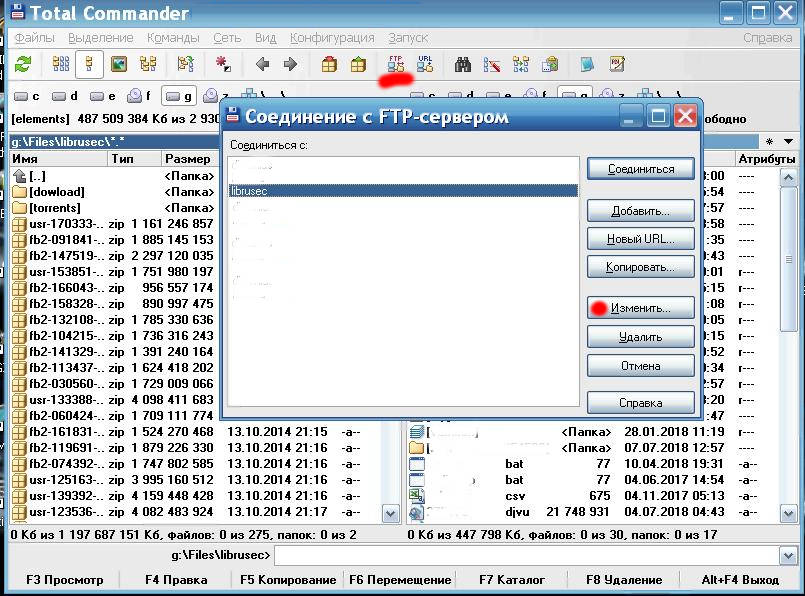Click the left panel scrollbar down arrow
This screenshot has height=596, width=805.
pyautogui.click(x=391, y=513)
